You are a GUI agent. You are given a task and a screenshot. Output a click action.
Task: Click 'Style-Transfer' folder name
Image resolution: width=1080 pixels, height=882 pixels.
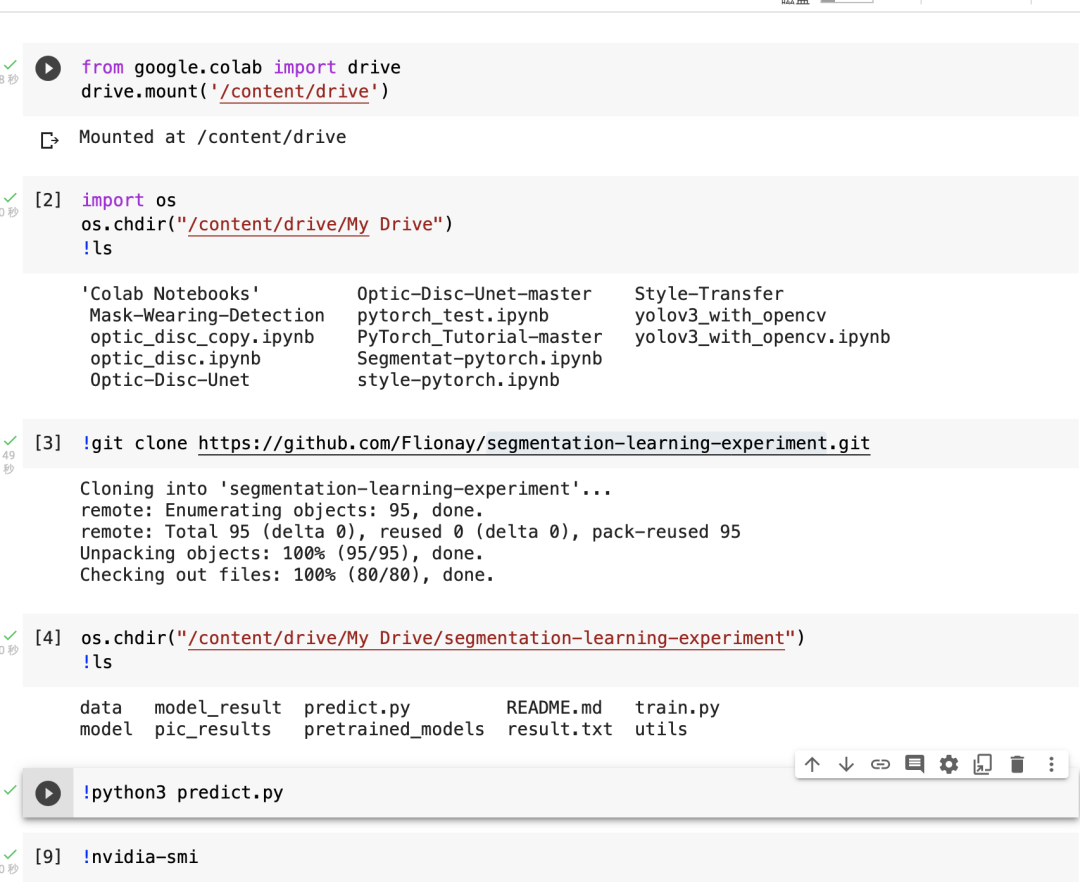click(709, 294)
